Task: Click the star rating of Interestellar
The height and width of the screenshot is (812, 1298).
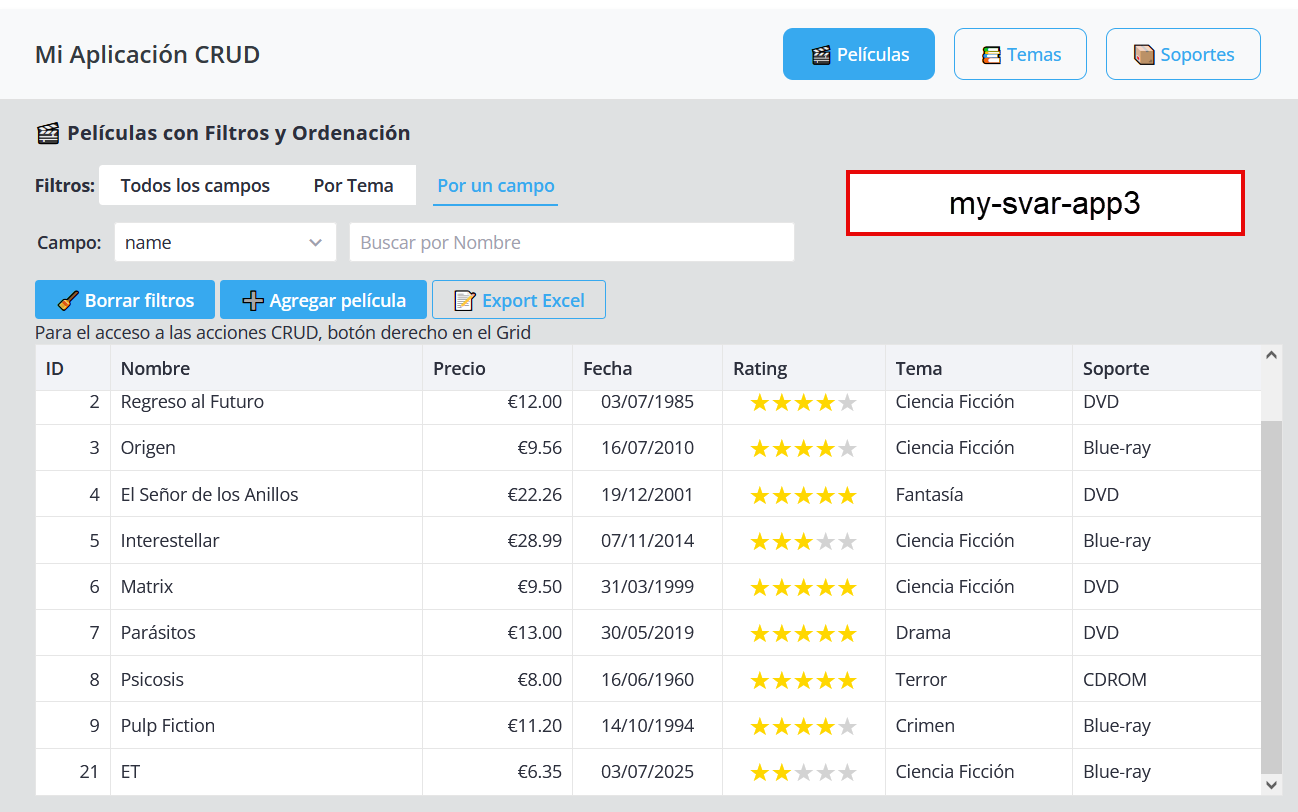Action: 804,541
